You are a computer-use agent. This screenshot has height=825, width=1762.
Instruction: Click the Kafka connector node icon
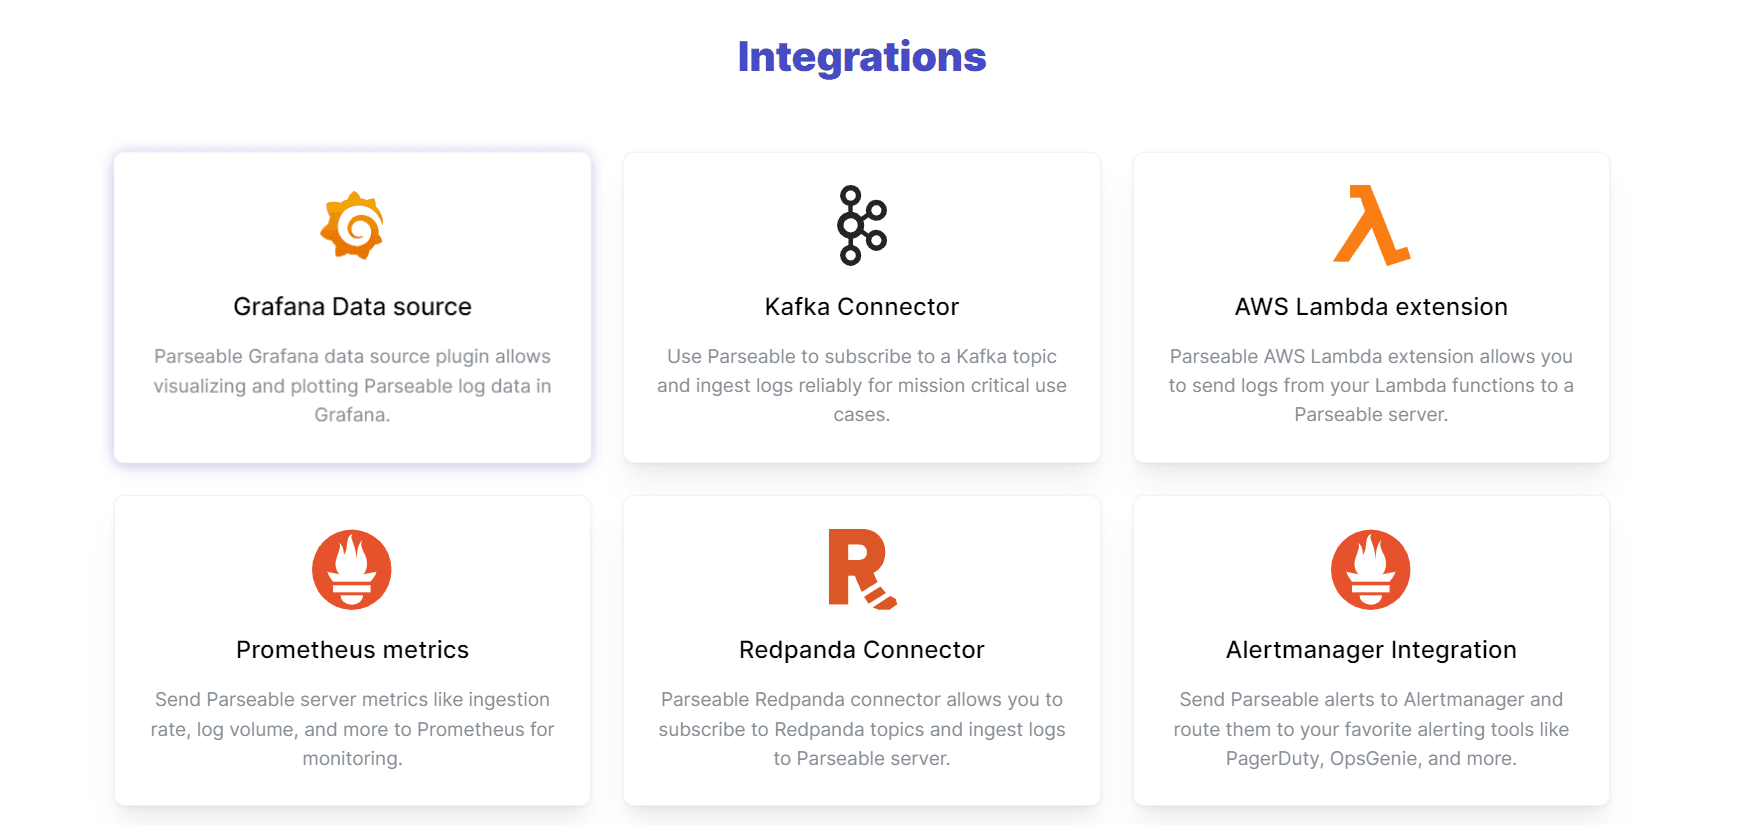[861, 225]
